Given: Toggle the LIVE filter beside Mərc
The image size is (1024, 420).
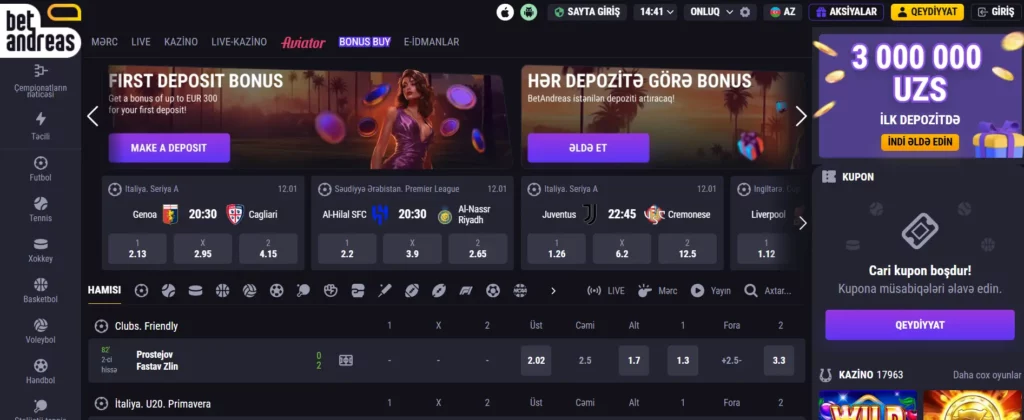Looking at the screenshot, I should [x=605, y=291].
